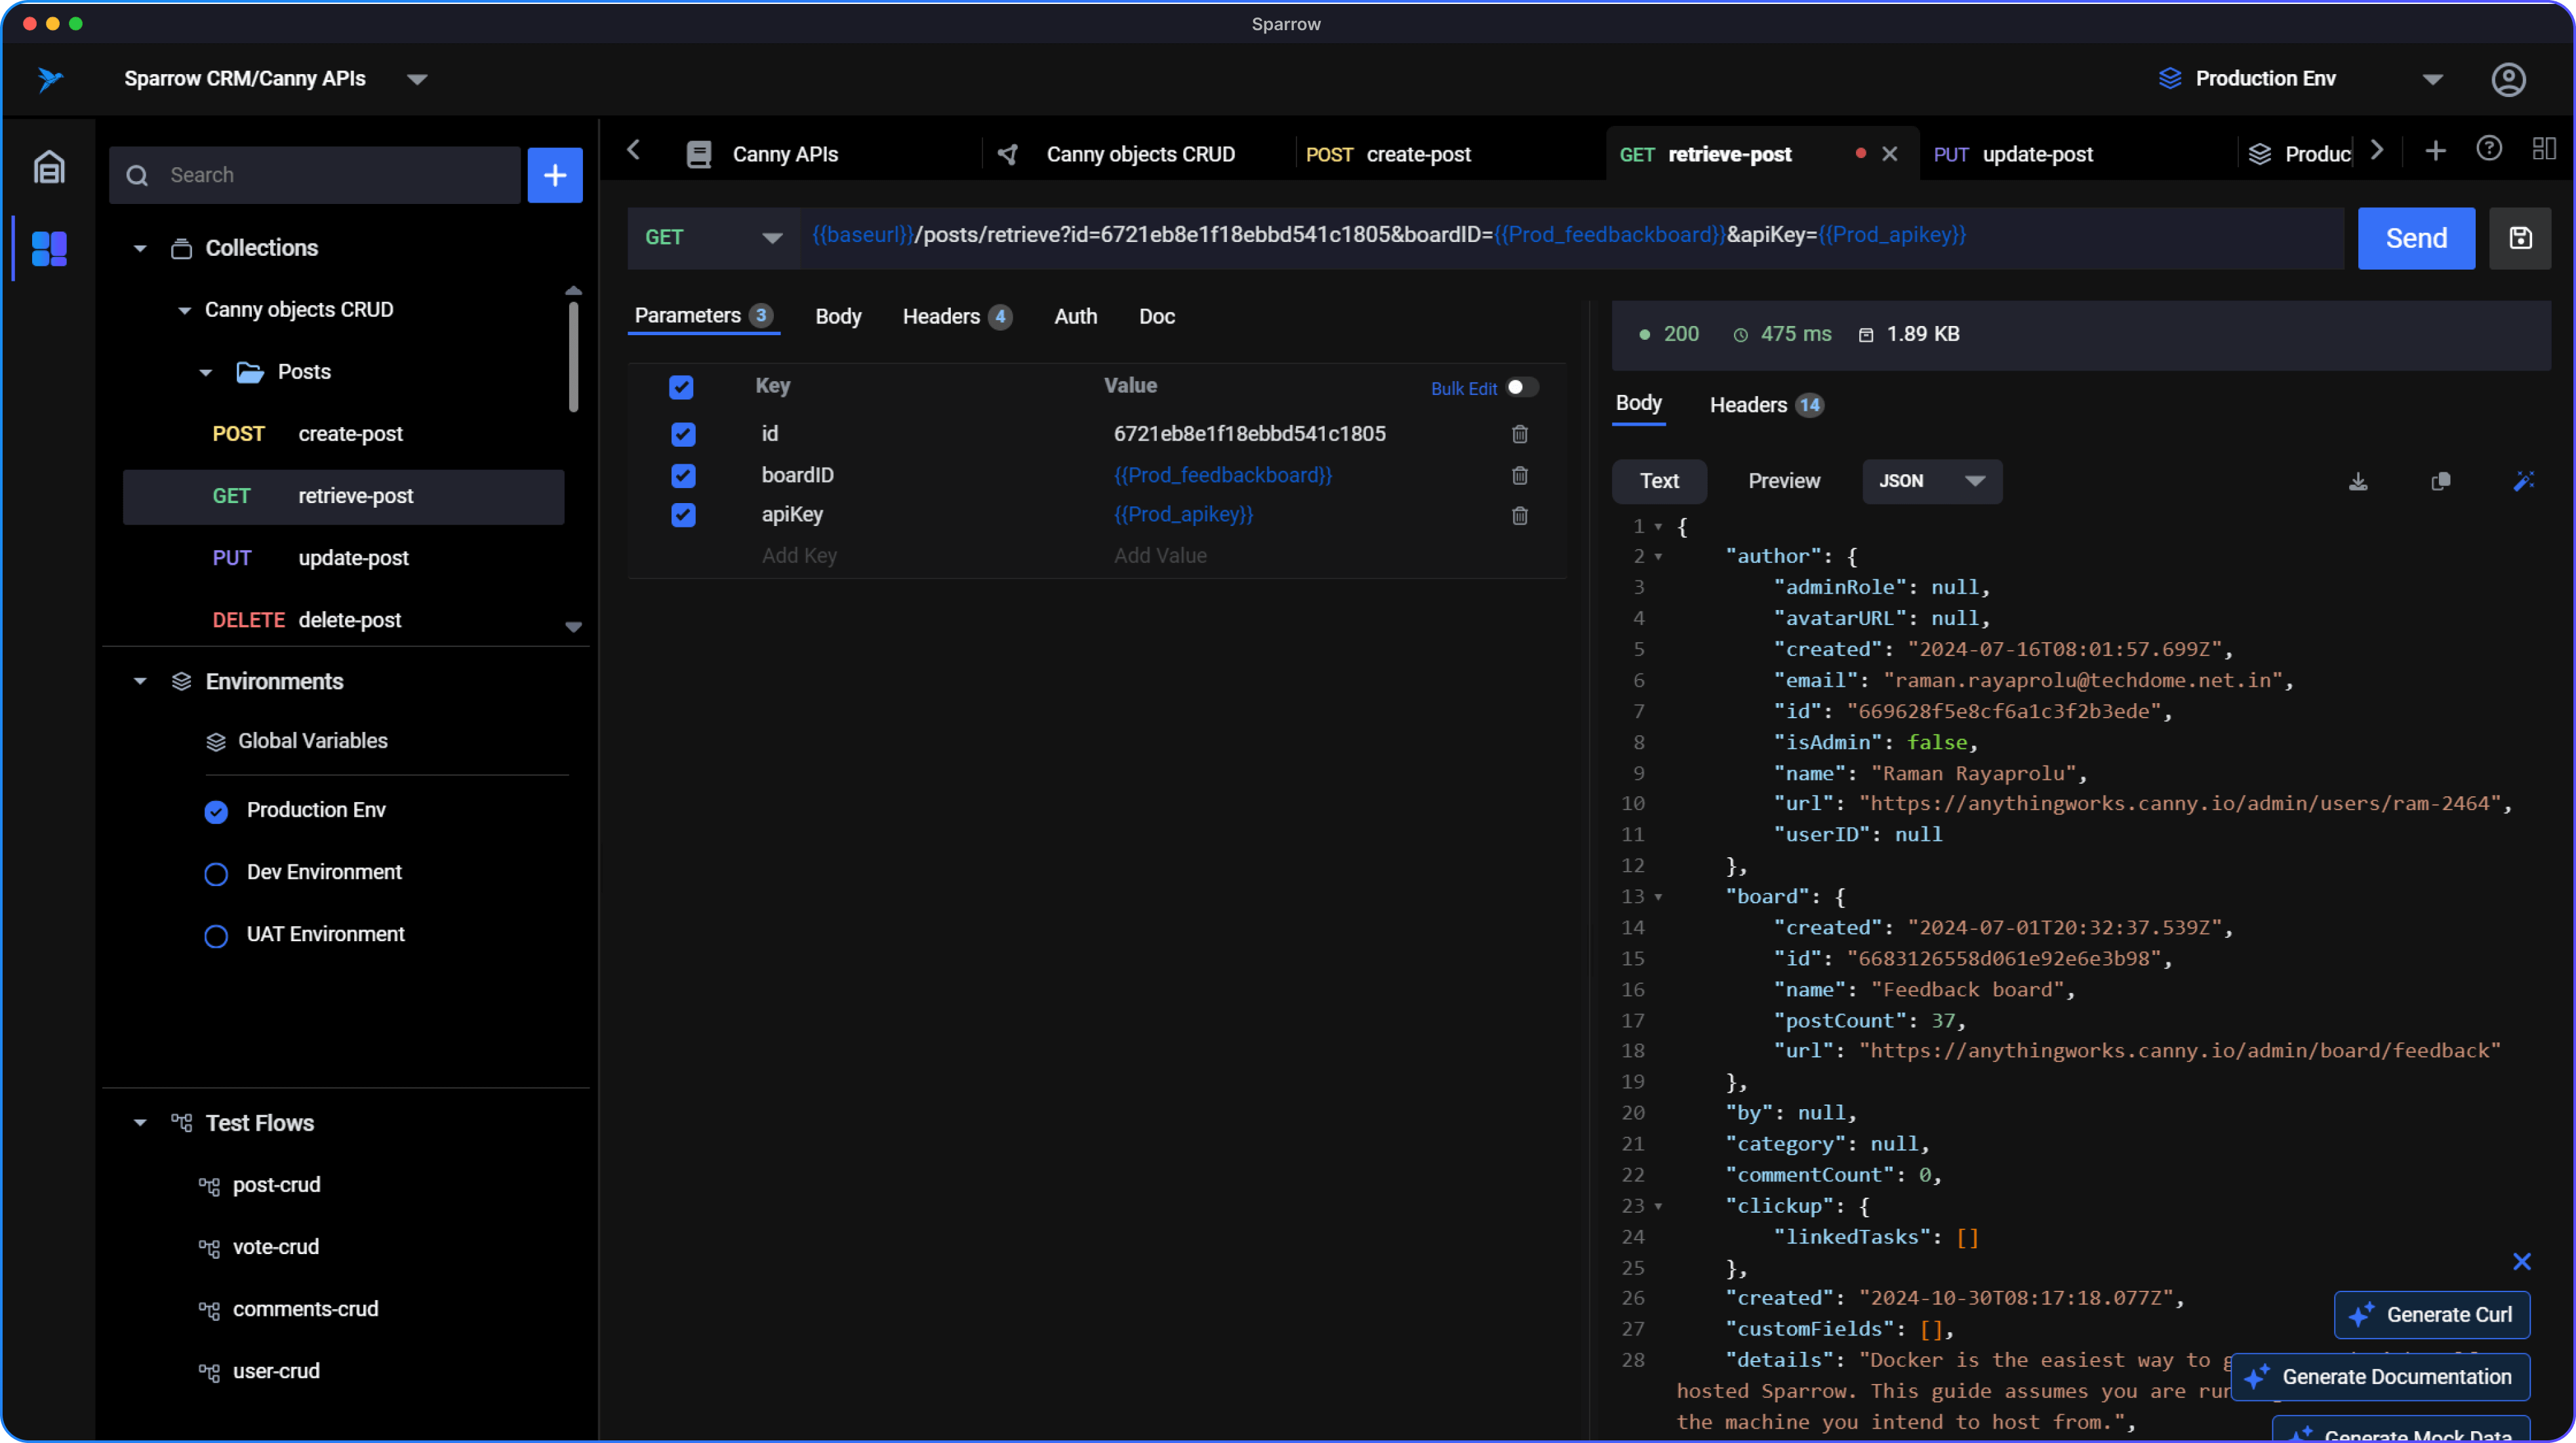Toggle the select-all parameters checkbox
Viewport: 2576px width, 1443px height.
click(681, 387)
